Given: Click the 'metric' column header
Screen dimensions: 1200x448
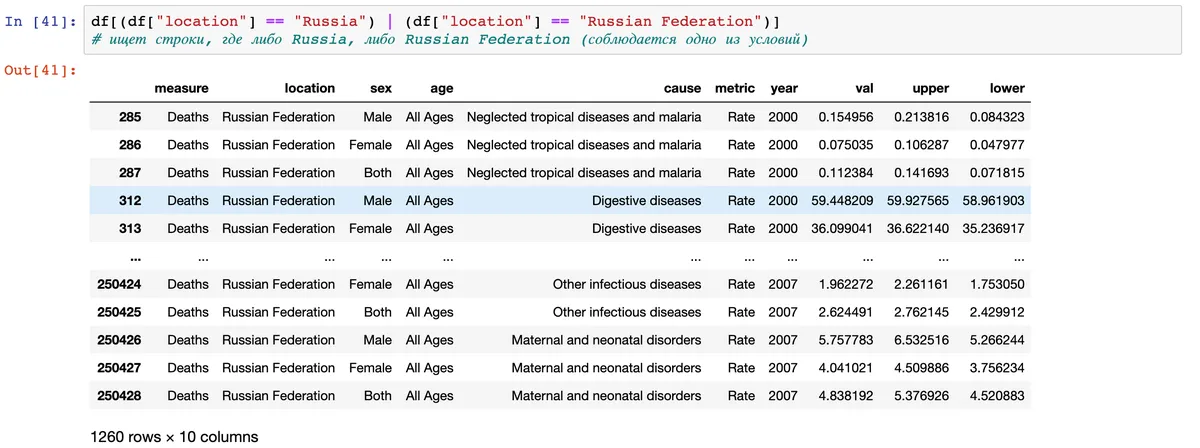Looking at the screenshot, I should [735, 89].
